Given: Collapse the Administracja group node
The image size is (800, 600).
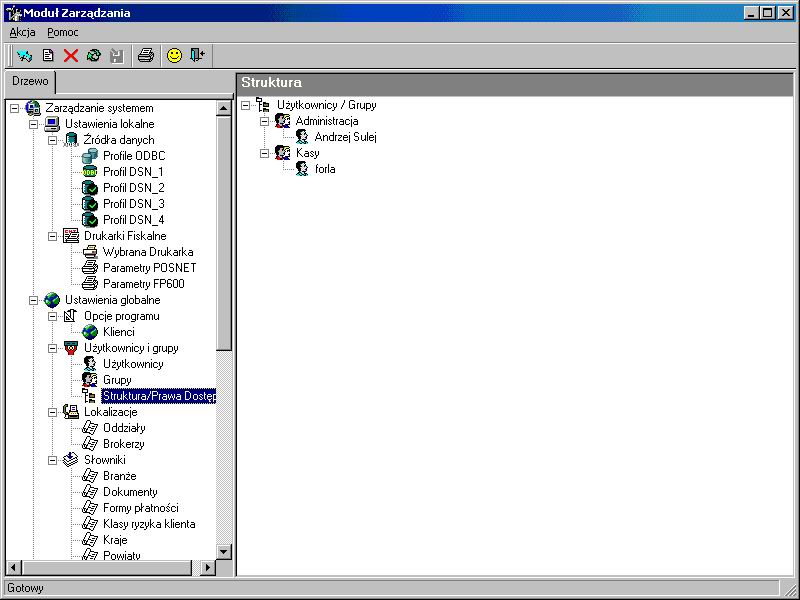Looking at the screenshot, I should click(264, 121).
